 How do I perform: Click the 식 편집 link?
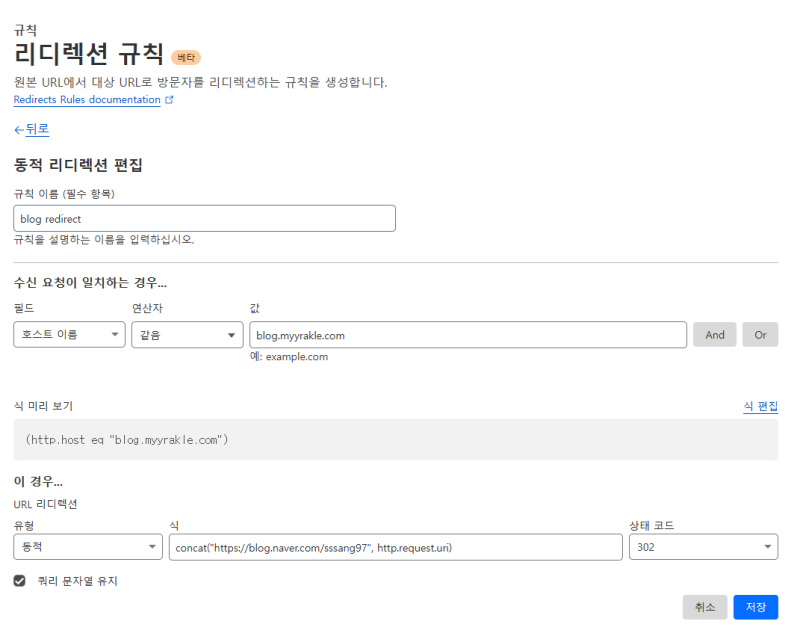pyautogui.click(x=760, y=406)
